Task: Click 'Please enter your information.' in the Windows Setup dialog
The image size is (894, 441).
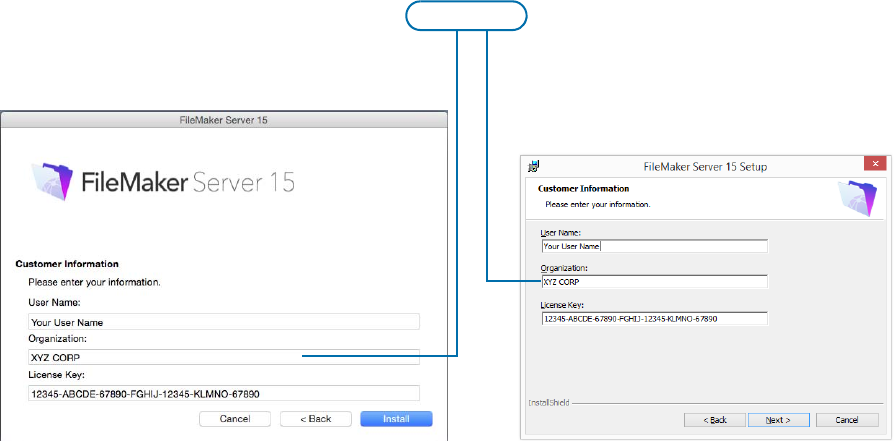Action: (x=598, y=204)
